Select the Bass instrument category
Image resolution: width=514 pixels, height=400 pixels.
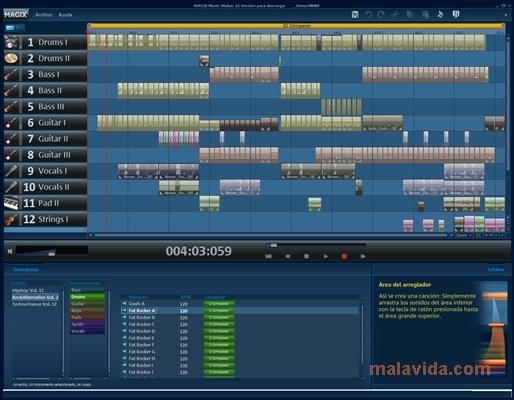(87, 290)
